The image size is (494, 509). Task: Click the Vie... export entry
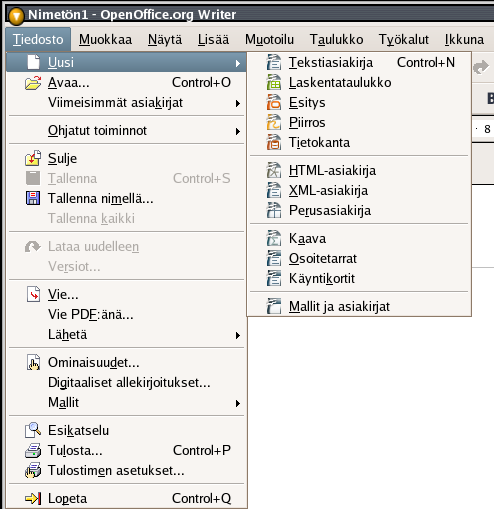pos(127,294)
